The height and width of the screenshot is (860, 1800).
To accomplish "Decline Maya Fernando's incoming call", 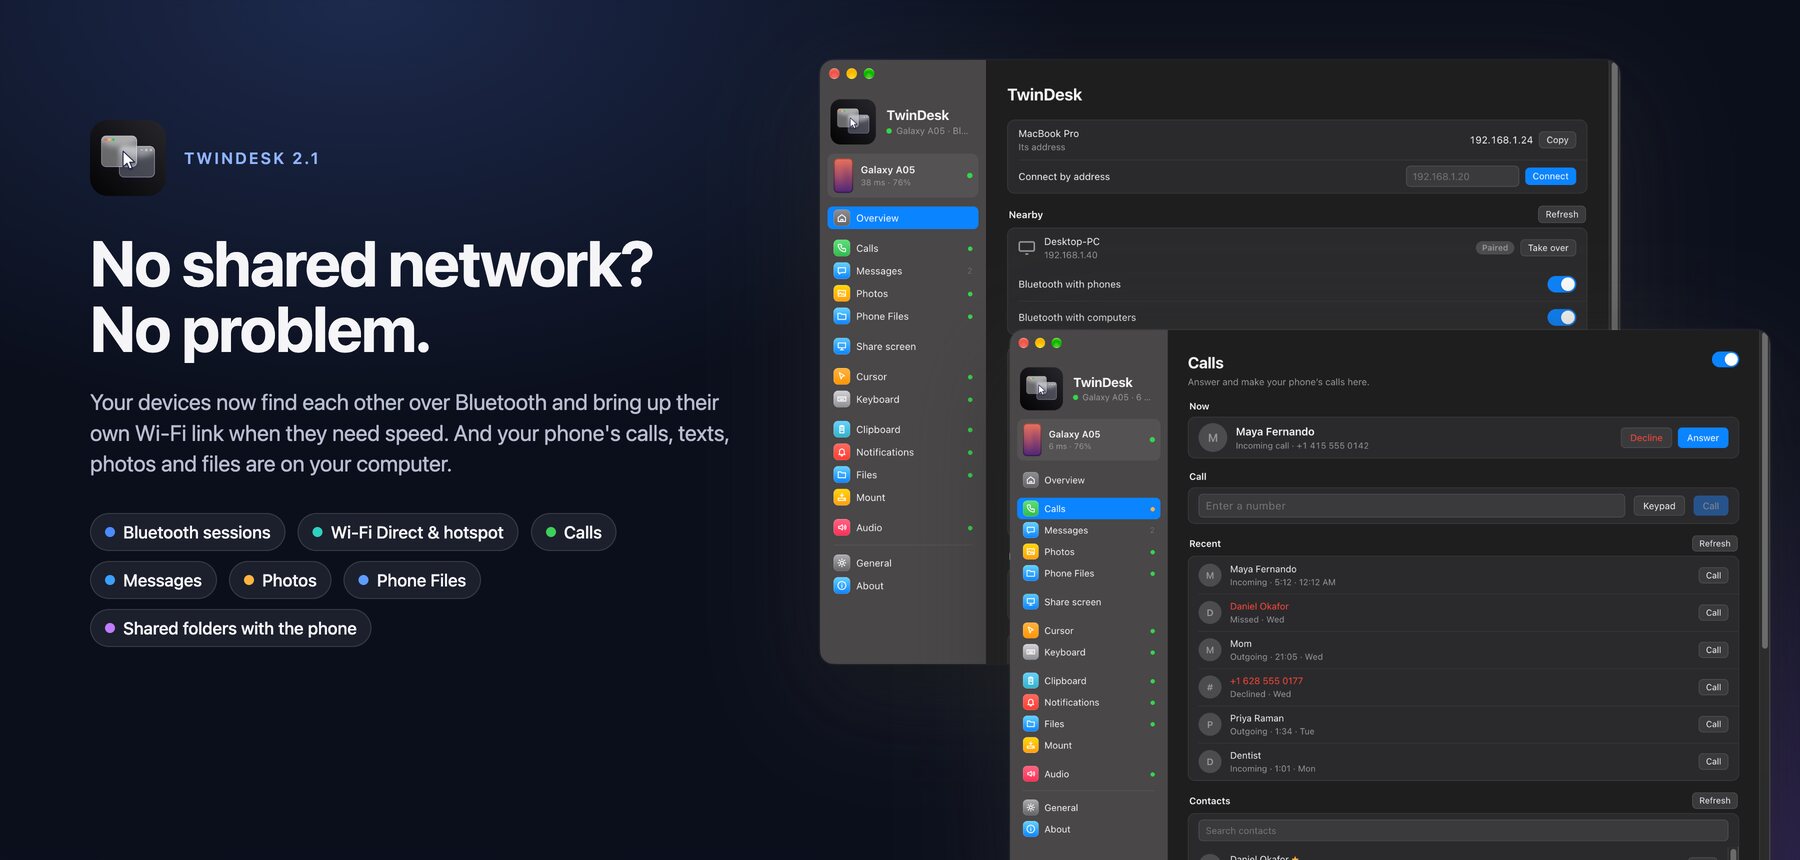I will tap(1646, 438).
